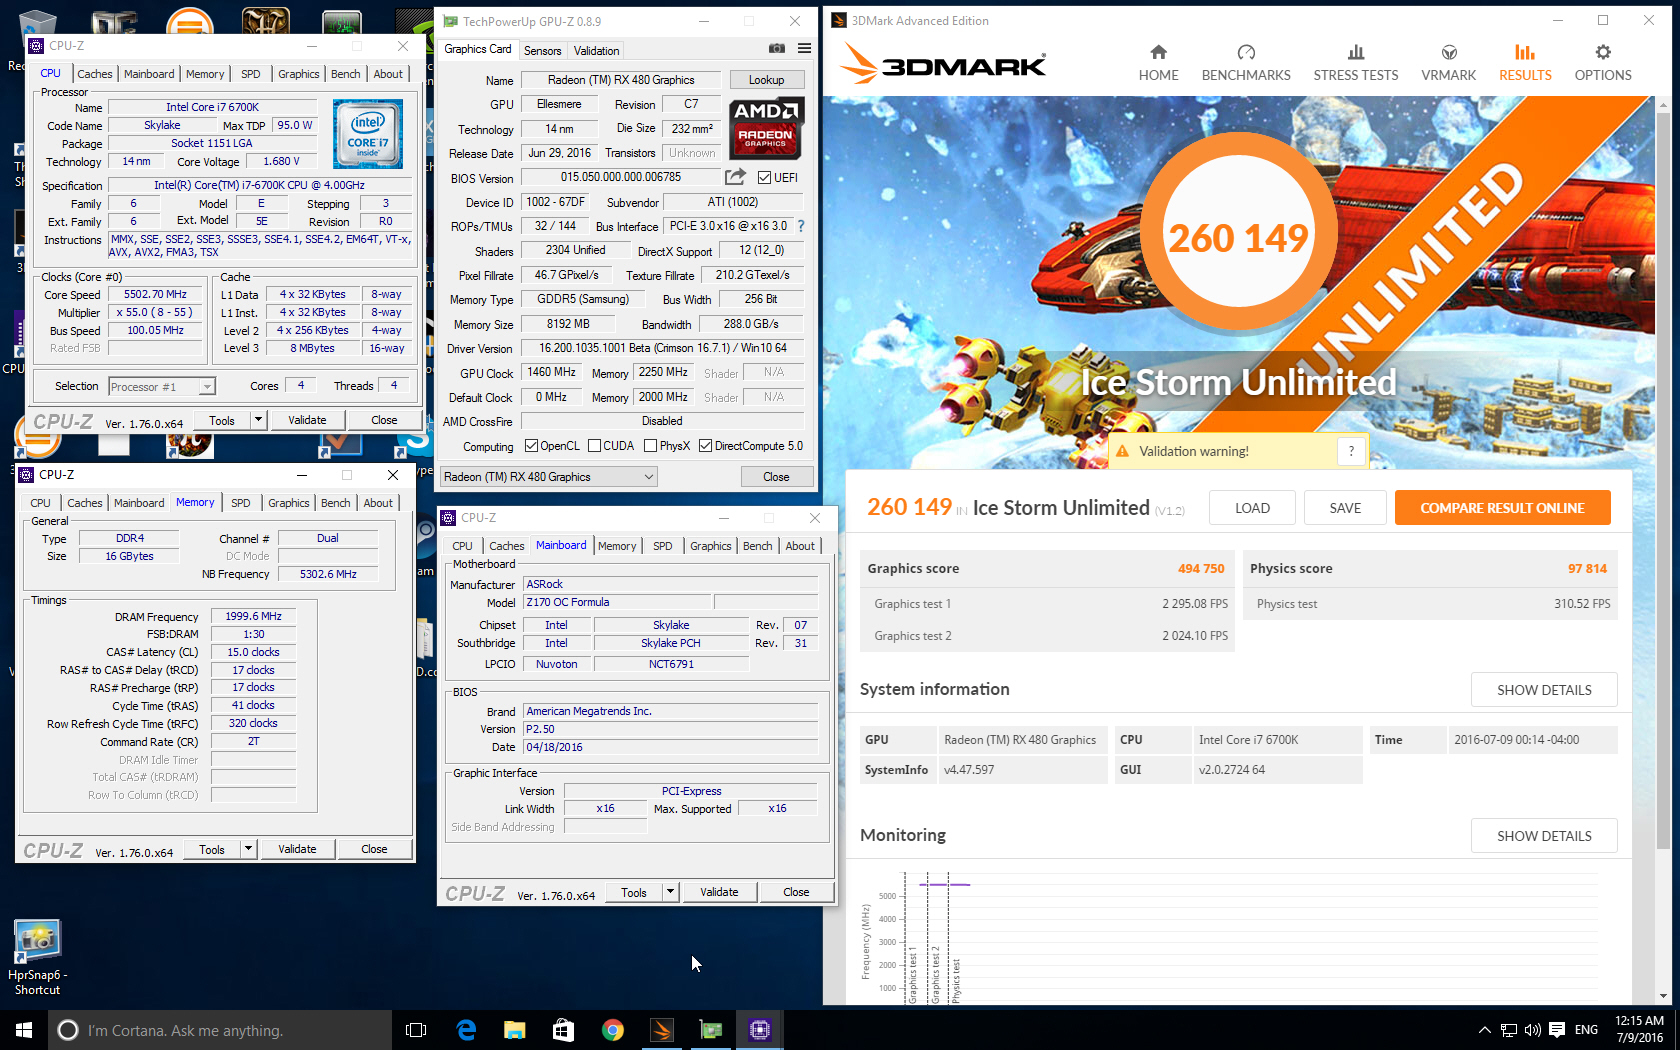
Task: Switch to the Validation tab in GPU-Z
Action: coord(596,51)
